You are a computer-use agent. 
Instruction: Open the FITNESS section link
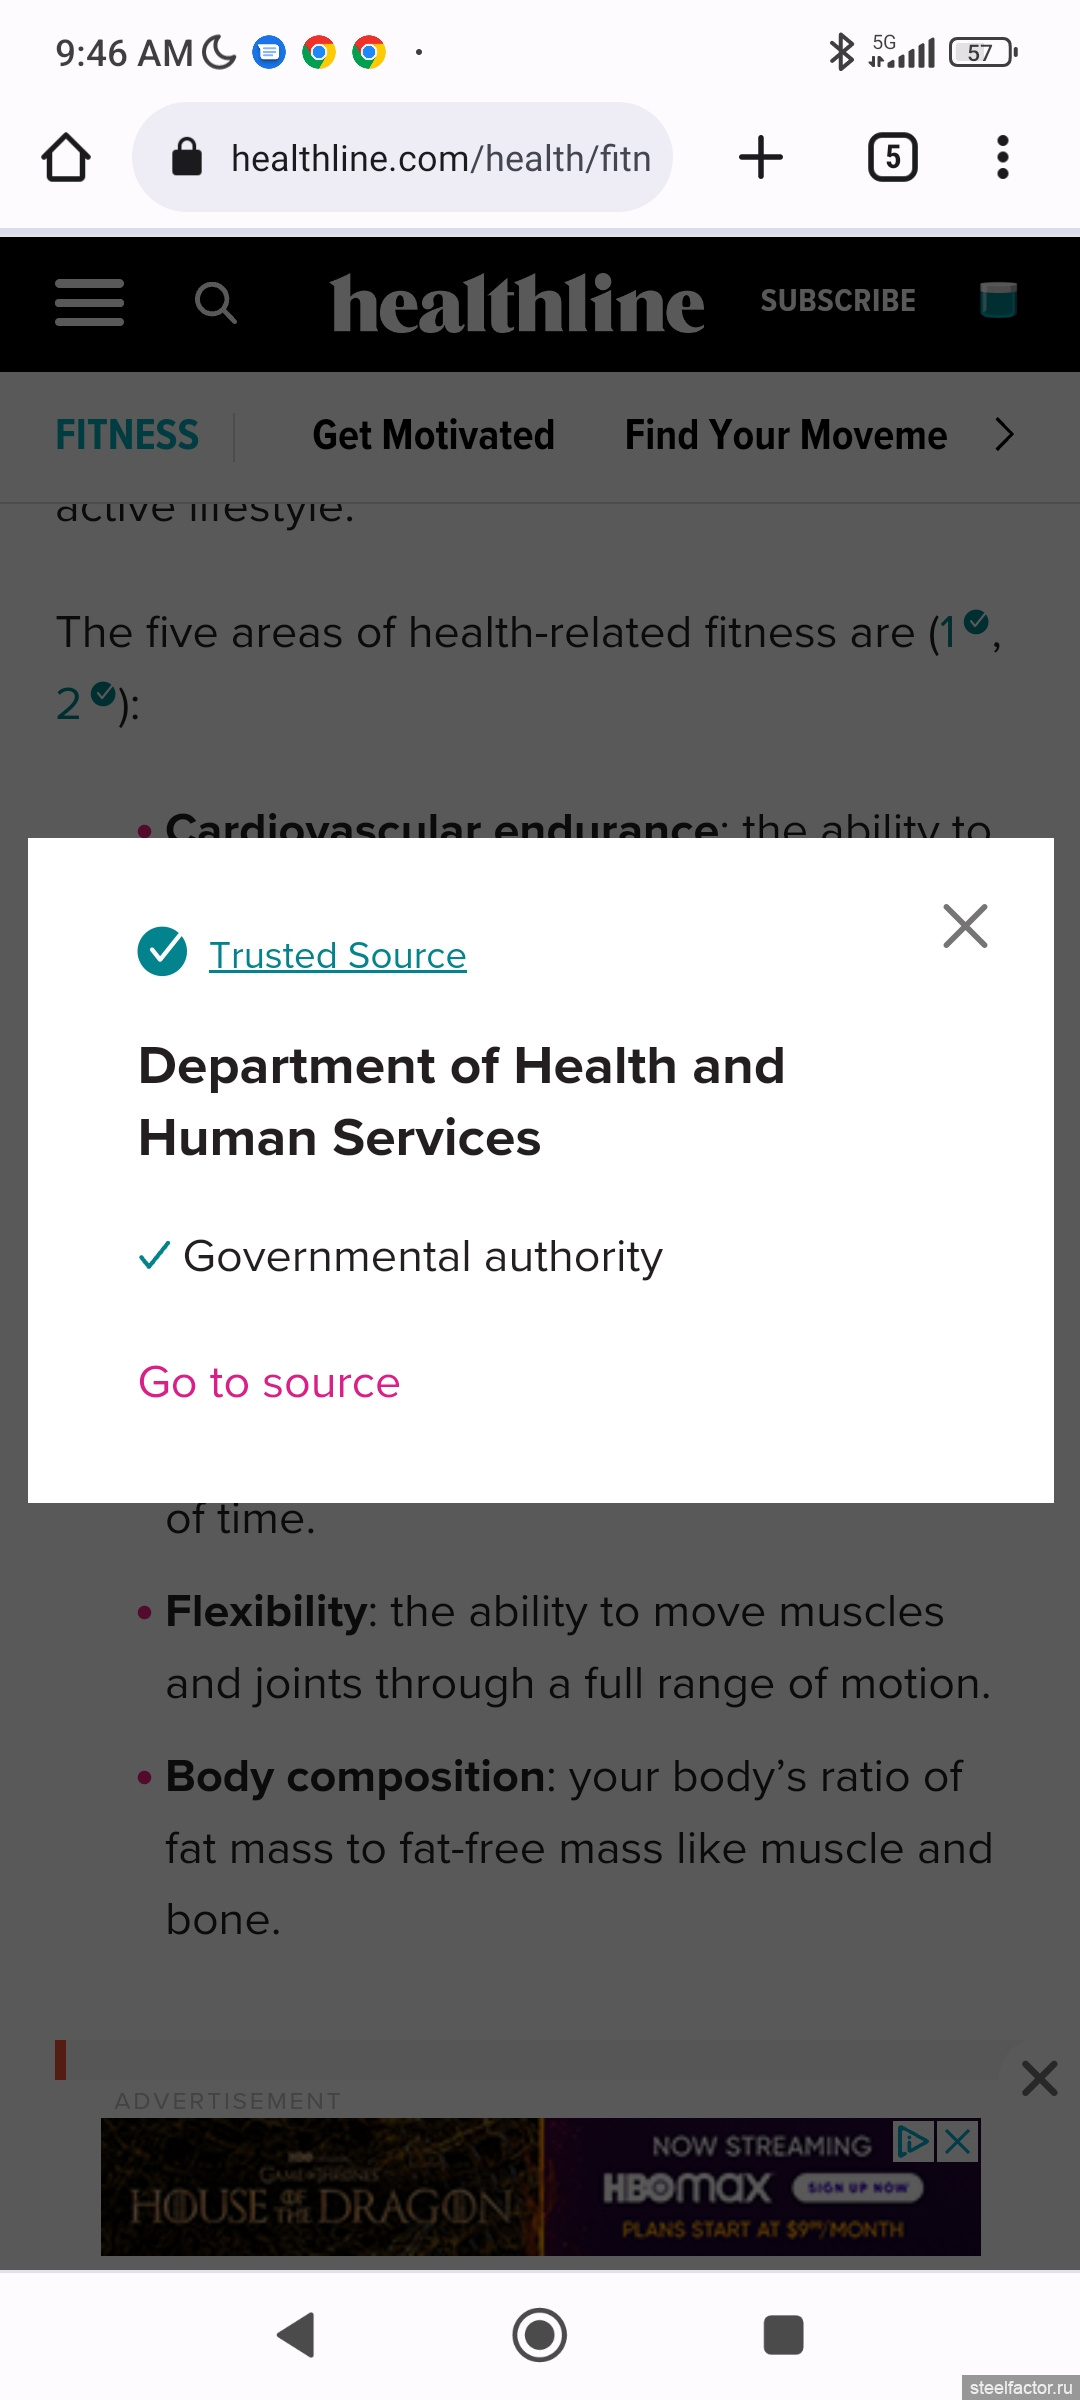127,435
